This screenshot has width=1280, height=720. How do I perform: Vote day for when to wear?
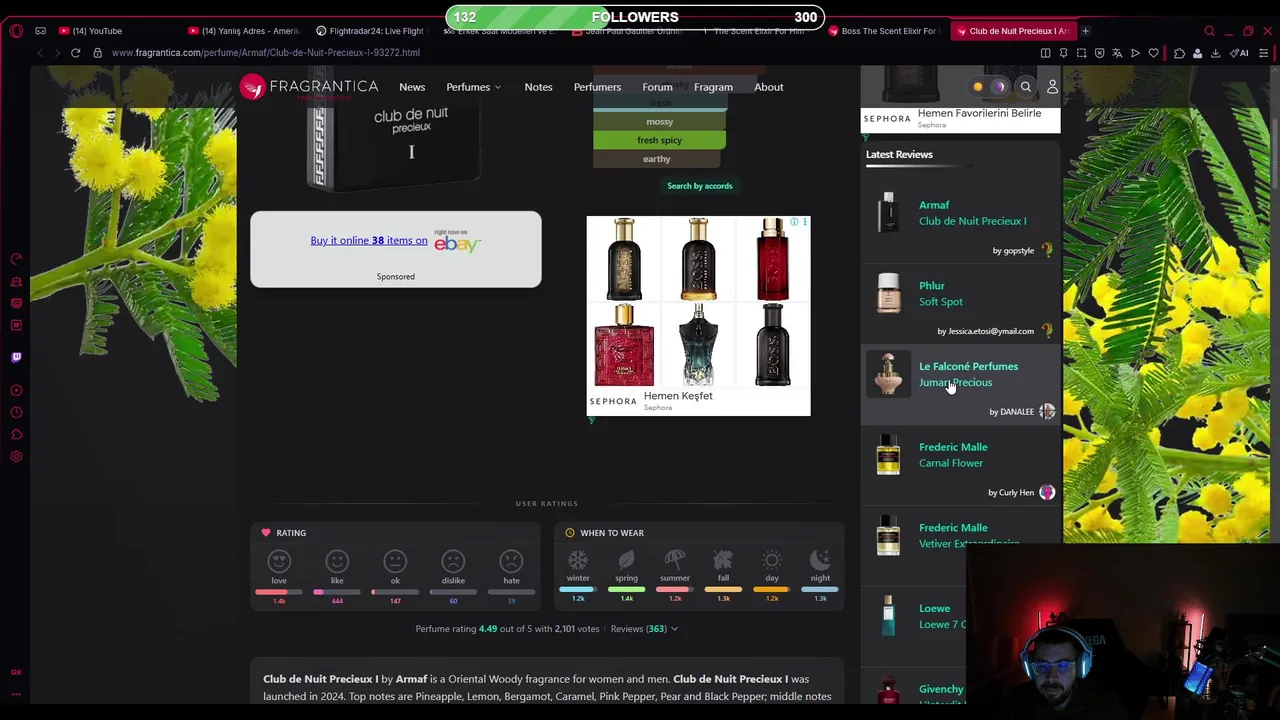[x=772, y=560]
